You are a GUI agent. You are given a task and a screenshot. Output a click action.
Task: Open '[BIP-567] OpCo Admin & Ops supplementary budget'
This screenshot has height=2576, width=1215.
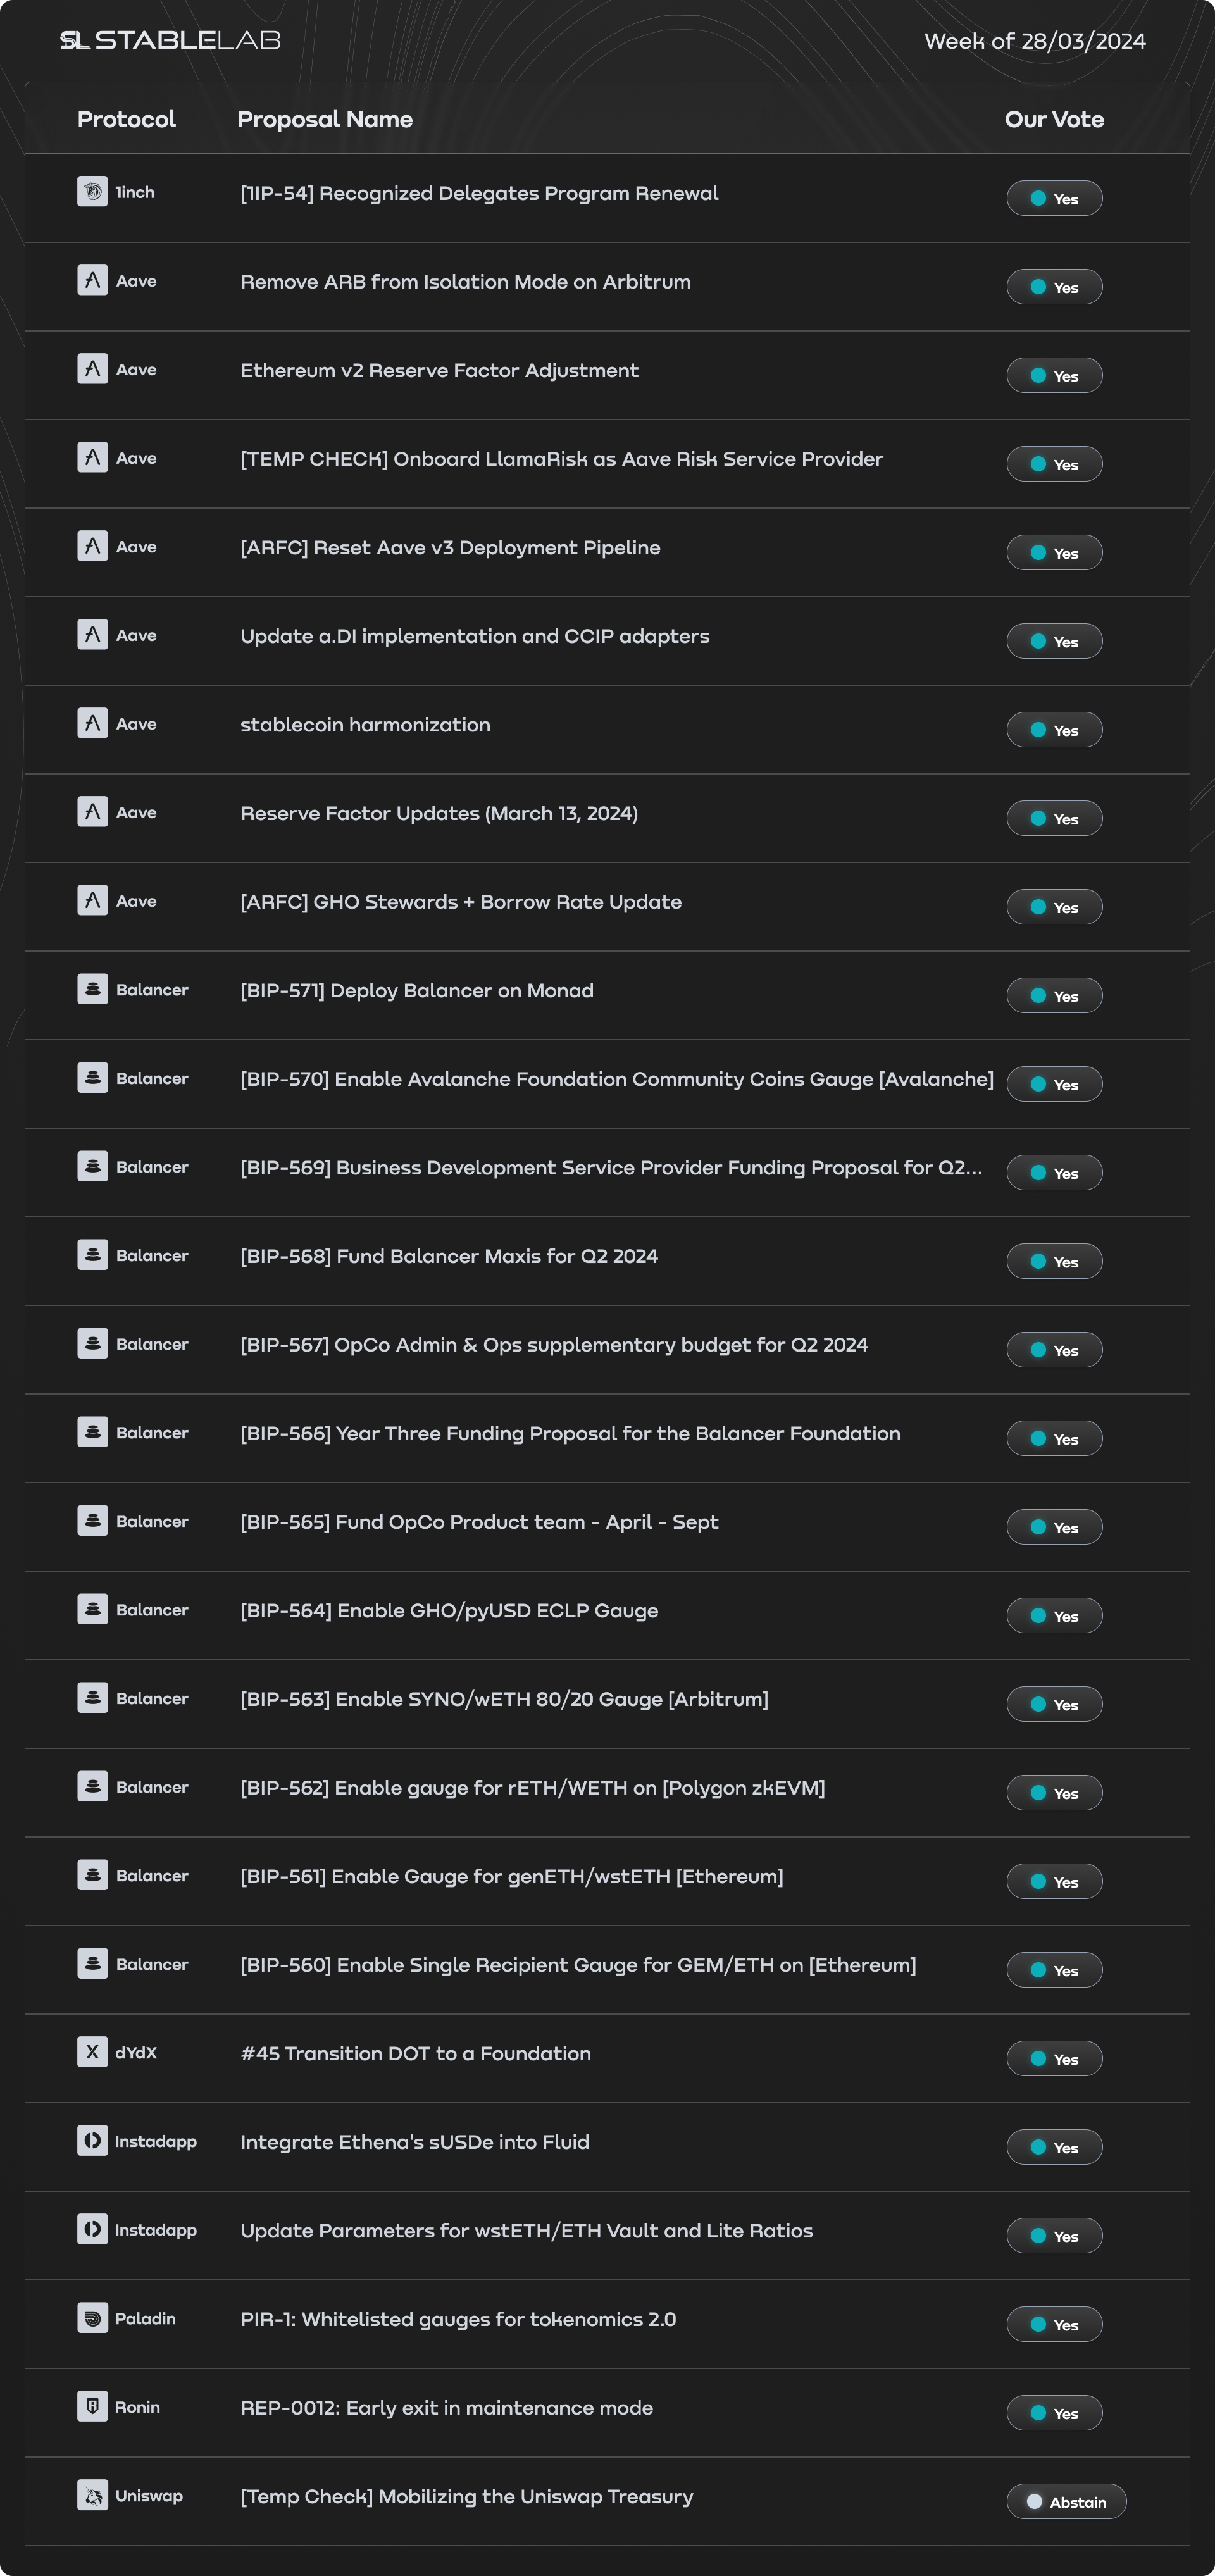554,1345
